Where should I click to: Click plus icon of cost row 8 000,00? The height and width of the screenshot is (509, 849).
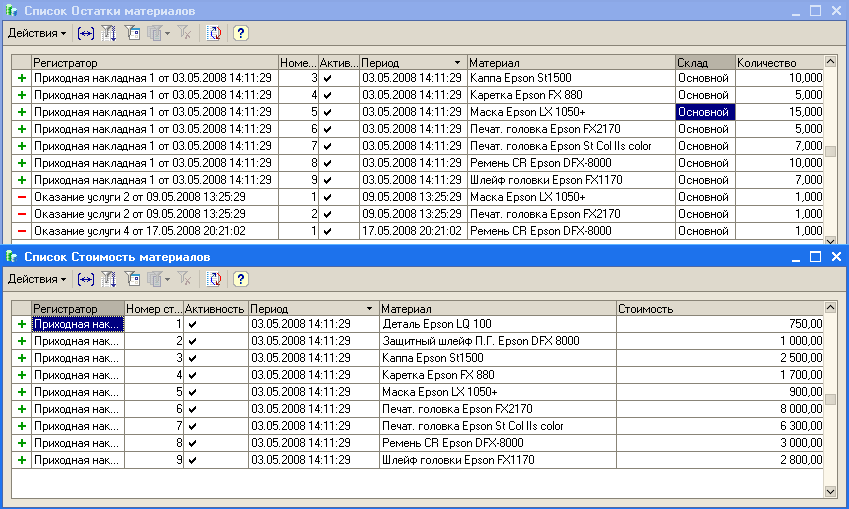[22, 409]
